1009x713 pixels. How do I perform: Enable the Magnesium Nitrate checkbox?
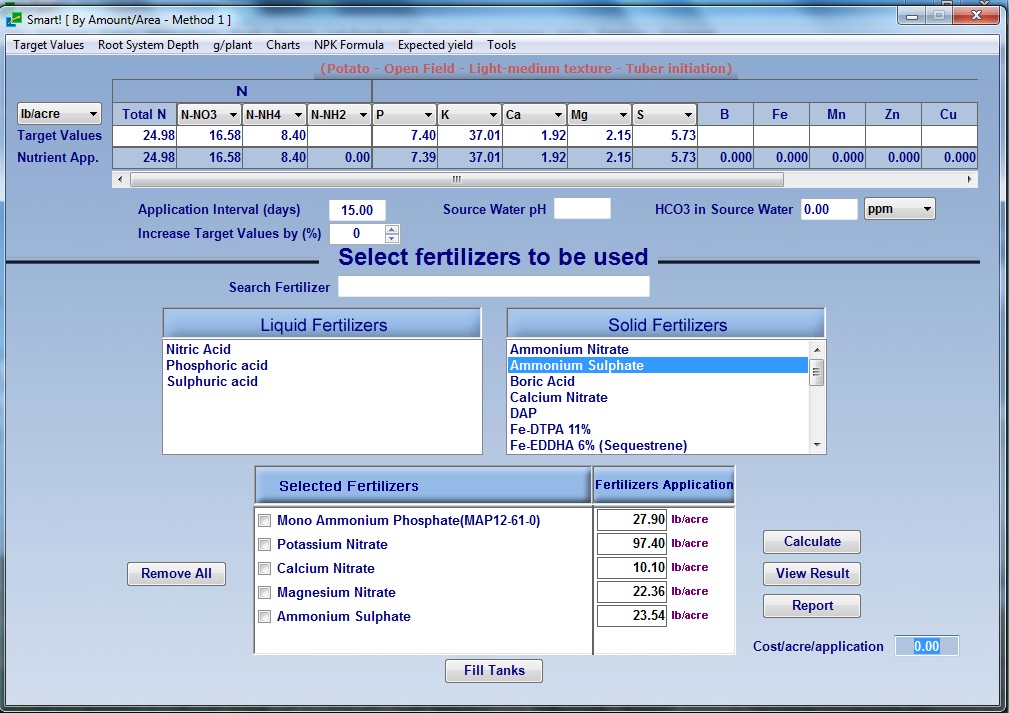(x=264, y=592)
